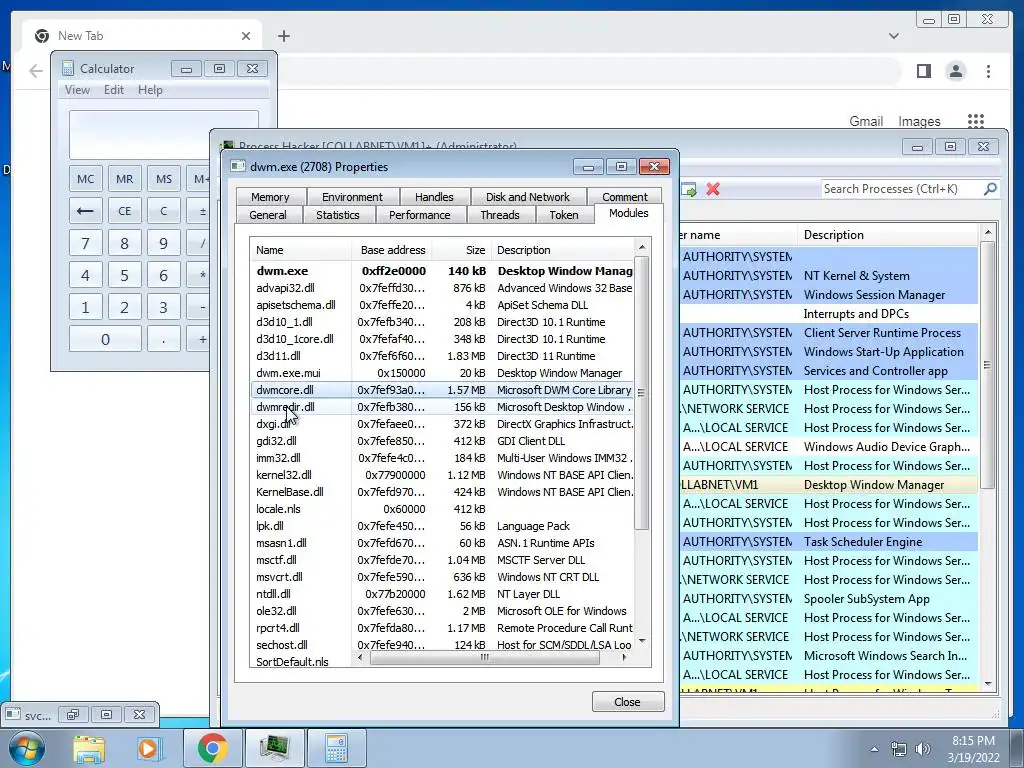Click the Chrome back arrow

tap(36, 71)
